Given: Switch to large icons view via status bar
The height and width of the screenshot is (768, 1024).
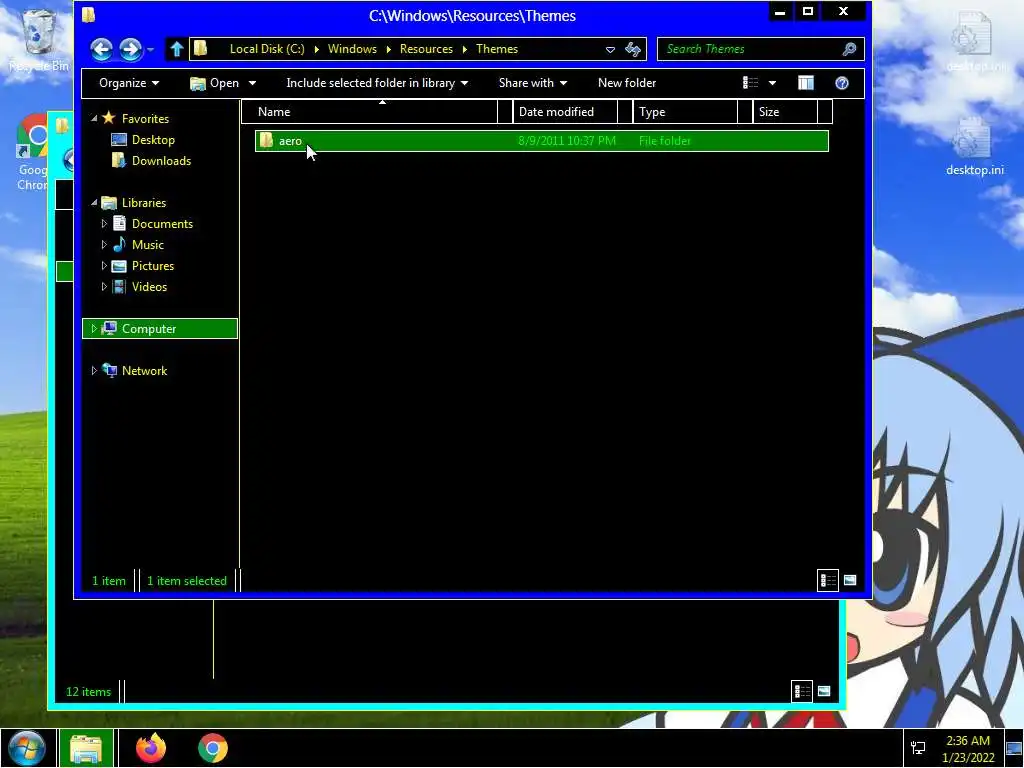Looking at the screenshot, I should (x=850, y=580).
